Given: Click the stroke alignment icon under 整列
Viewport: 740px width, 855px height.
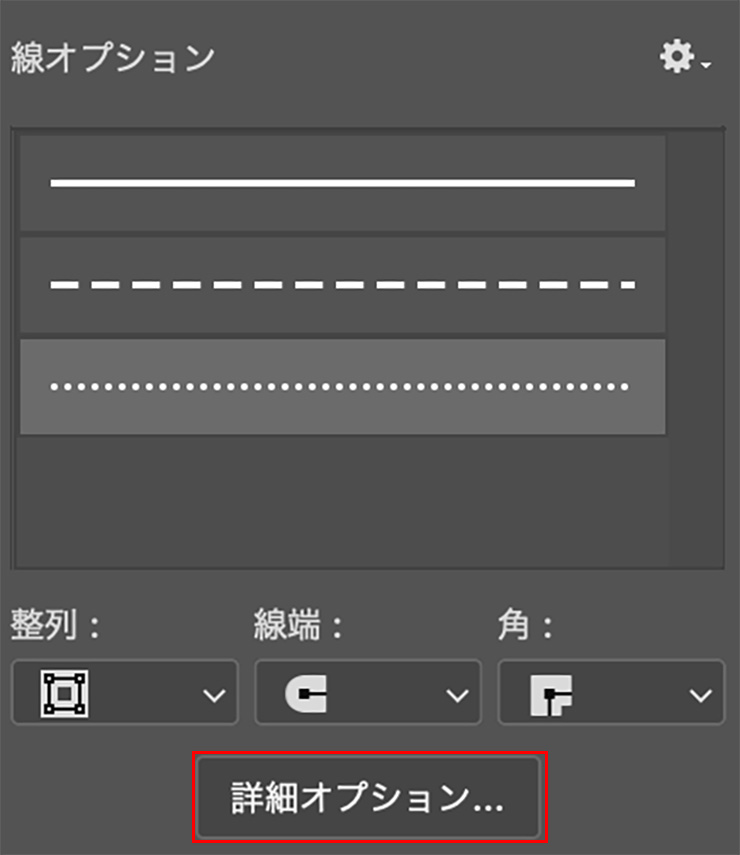Looking at the screenshot, I should tap(64, 694).
